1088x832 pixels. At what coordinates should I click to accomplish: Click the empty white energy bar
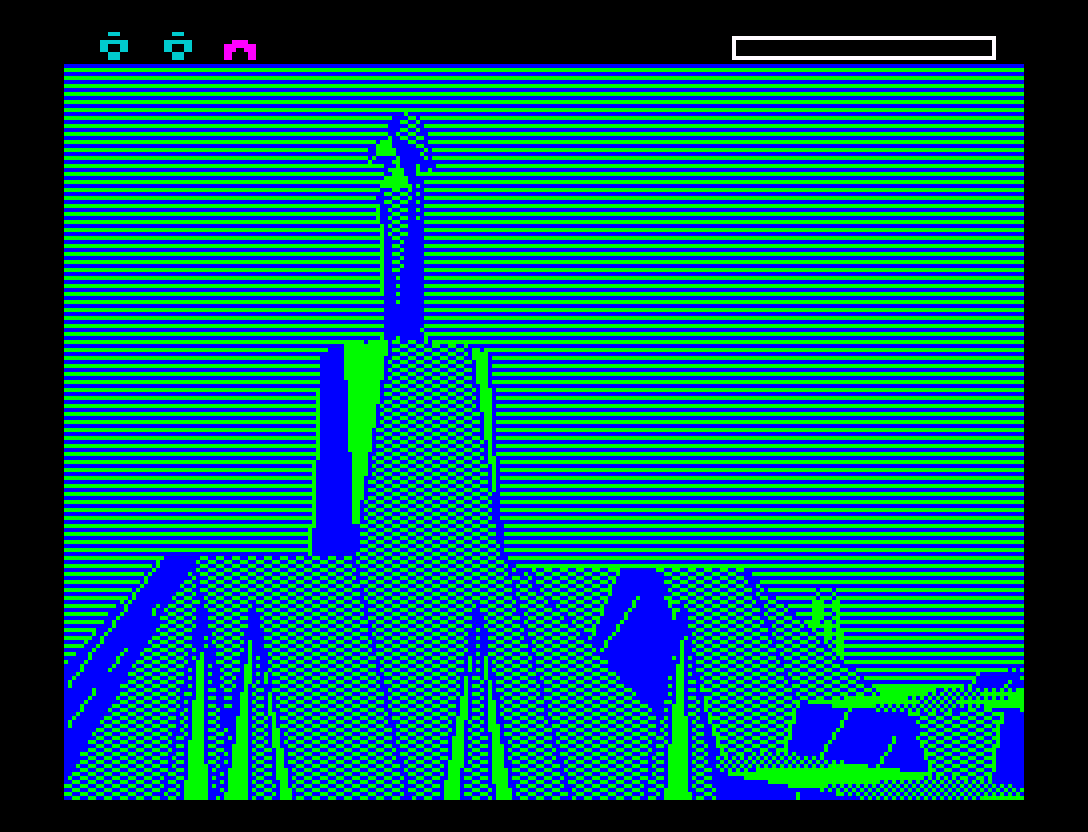click(864, 48)
